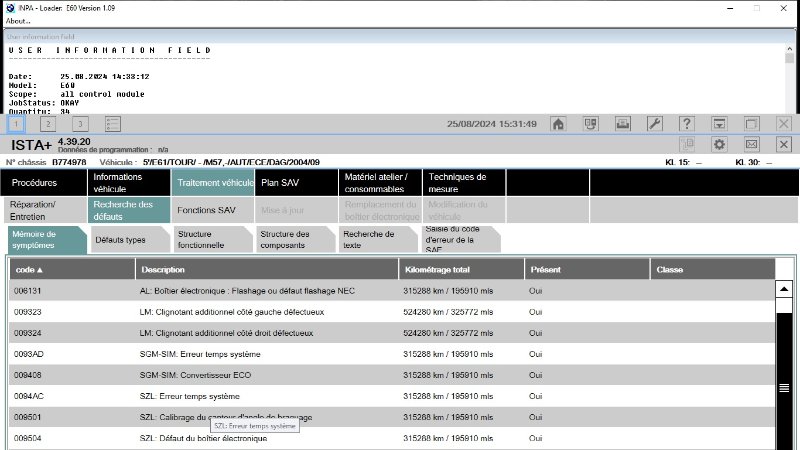Select session slot 1
Image resolution: width=800 pixels, height=450 pixels.
coord(16,124)
